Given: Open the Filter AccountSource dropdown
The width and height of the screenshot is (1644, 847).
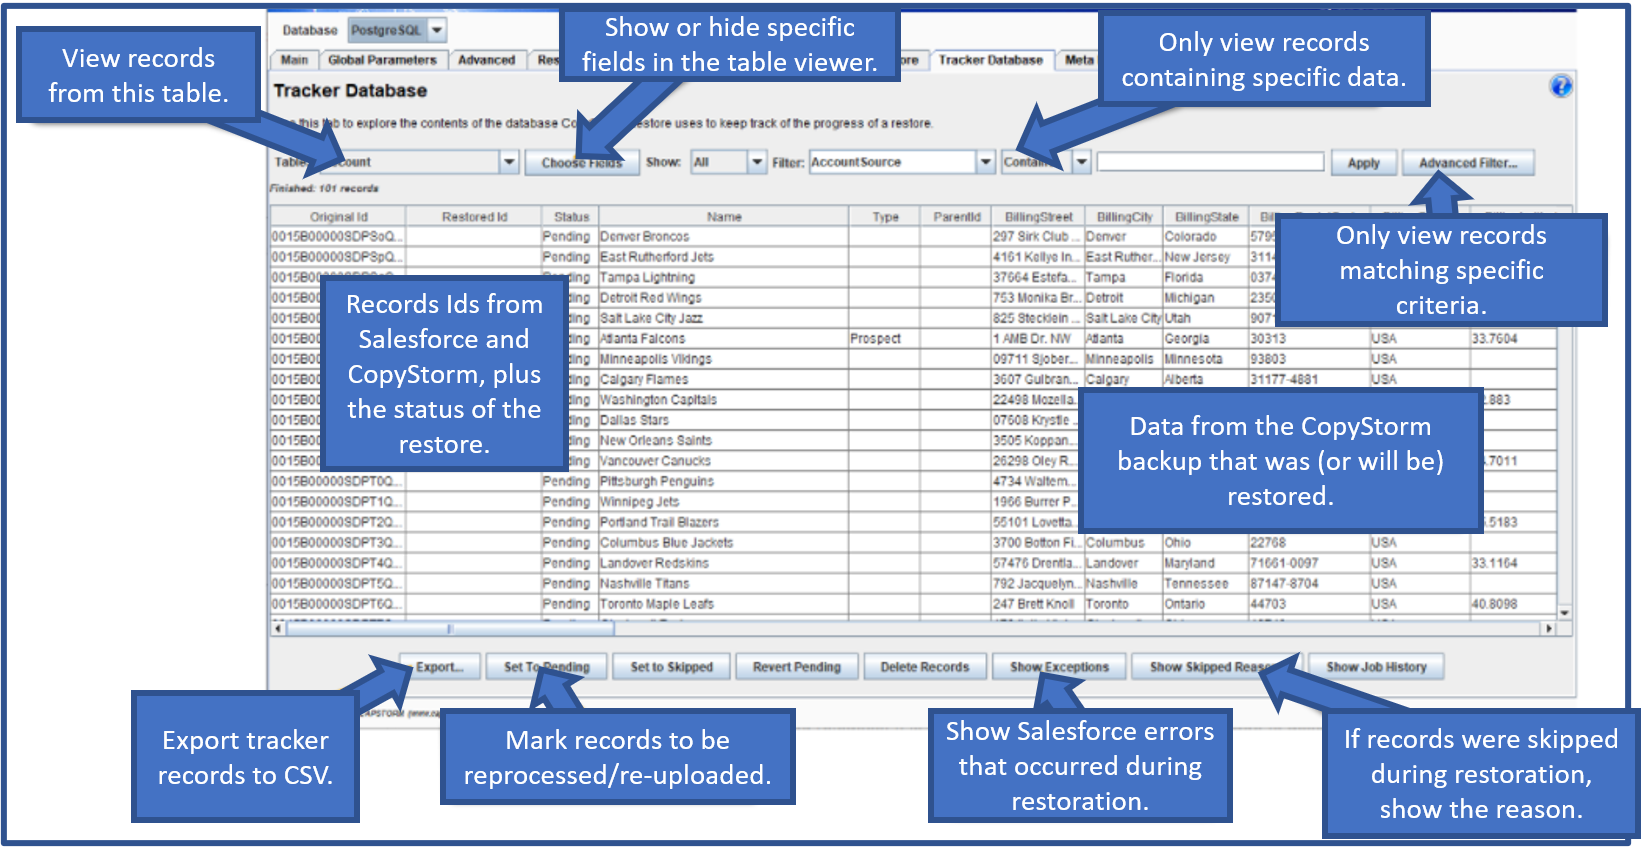Looking at the screenshot, I should (x=902, y=162).
